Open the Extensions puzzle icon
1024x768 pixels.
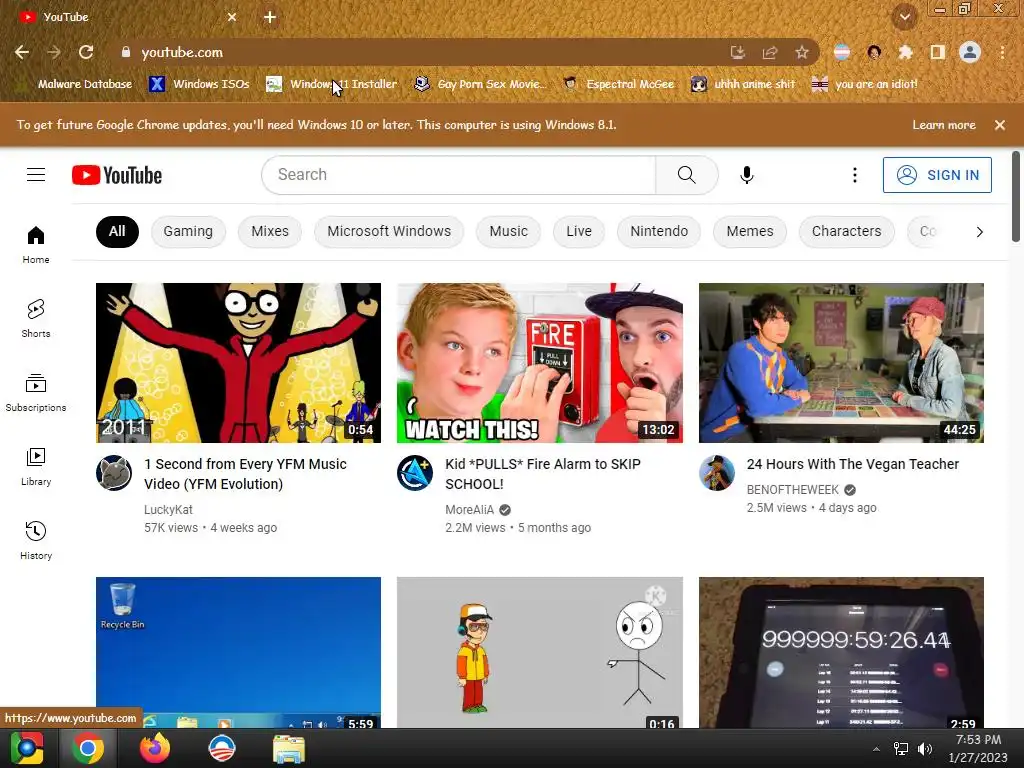(905, 52)
